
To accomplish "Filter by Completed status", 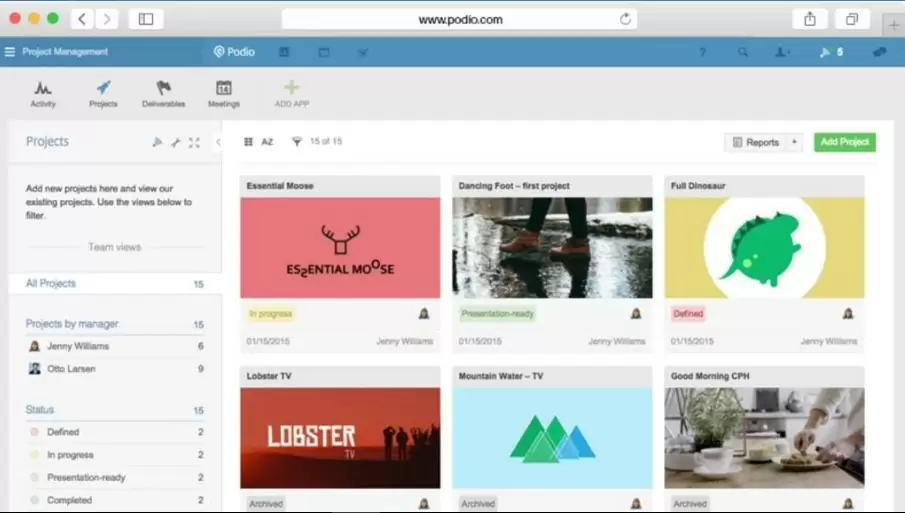I will 115,500.
